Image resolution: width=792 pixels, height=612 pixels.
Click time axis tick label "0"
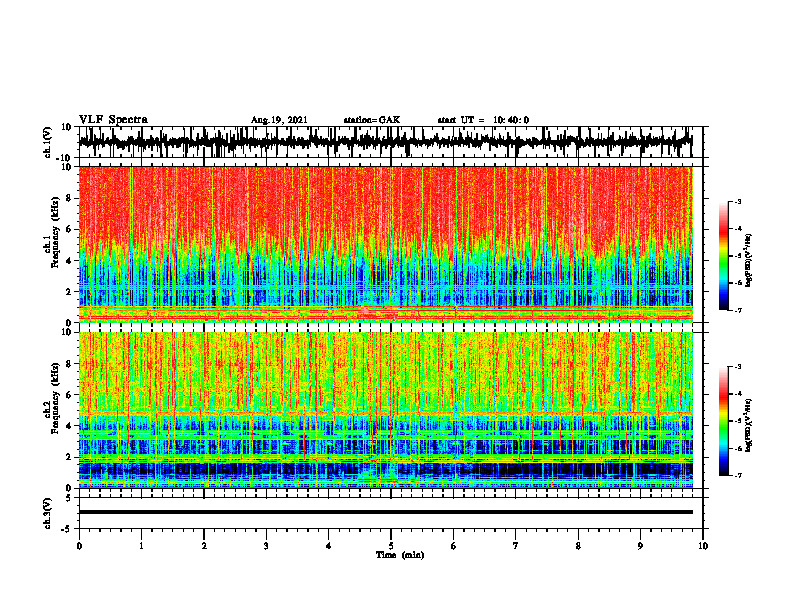tap(79, 546)
